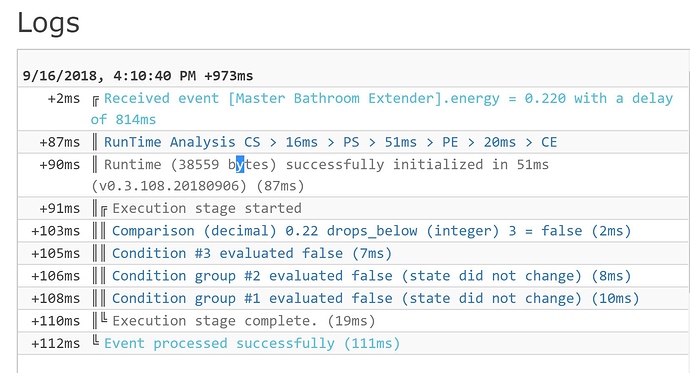Click the Logs heading
Viewport: 690px width, 373px height.
click(x=48, y=23)
